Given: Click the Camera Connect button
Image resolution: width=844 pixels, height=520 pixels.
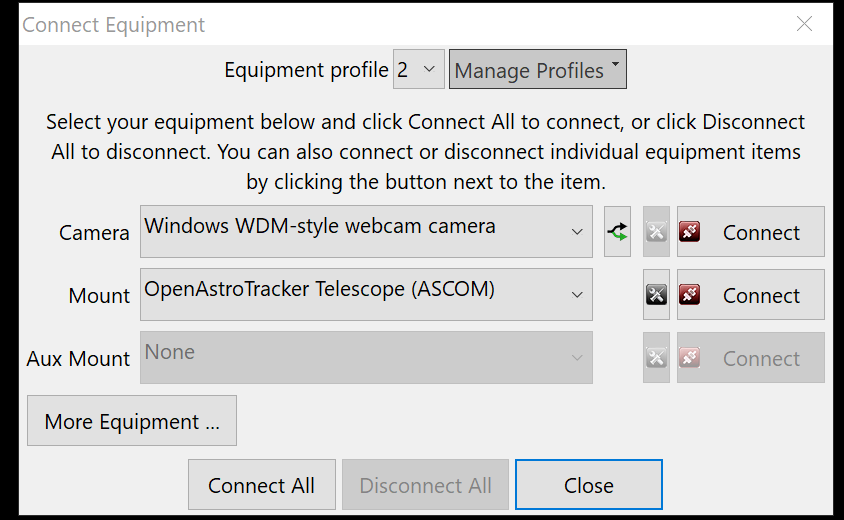Looking at the screenshot, I should (750, 231).
